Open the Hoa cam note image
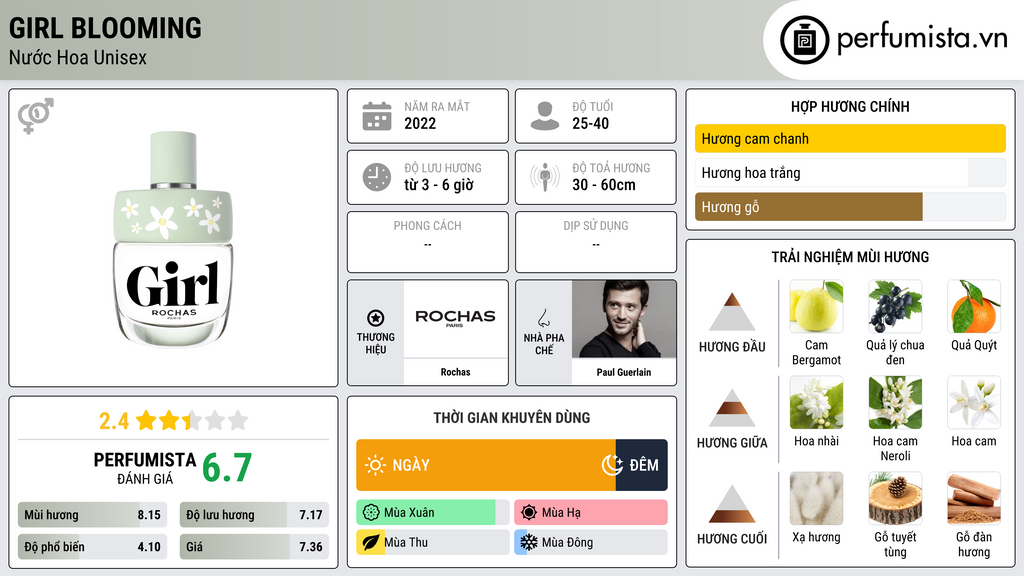1024x576 pixels. (x=974, y=402)
